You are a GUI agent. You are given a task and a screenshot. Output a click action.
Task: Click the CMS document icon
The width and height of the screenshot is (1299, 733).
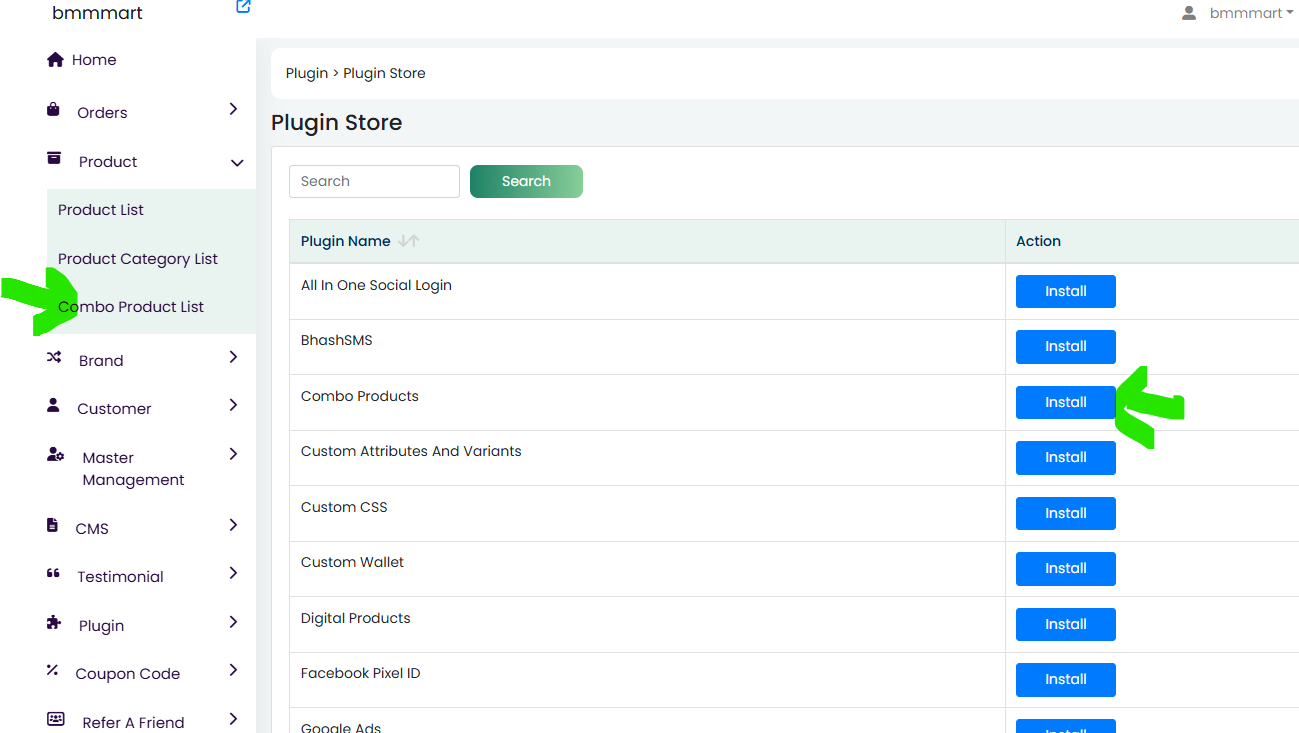tap(53, 526)
